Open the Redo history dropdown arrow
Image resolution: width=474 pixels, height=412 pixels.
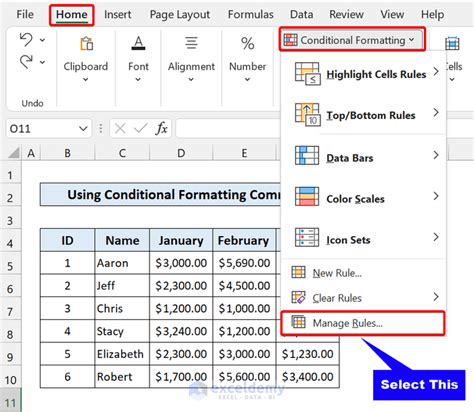pos(42,62)
